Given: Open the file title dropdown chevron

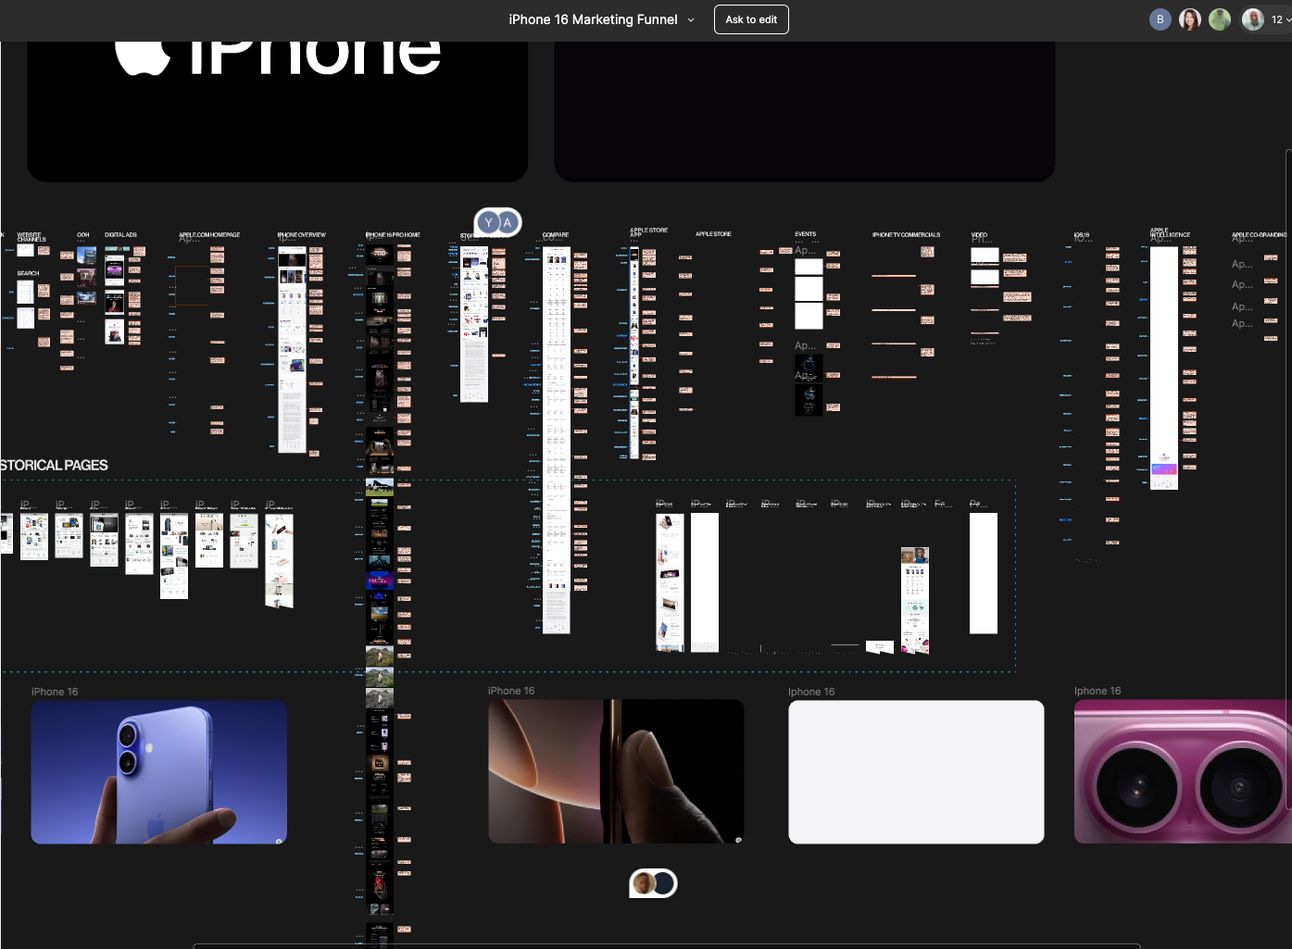Looking at the screenshot, I should pyautogui.click(x=690, y=20).
